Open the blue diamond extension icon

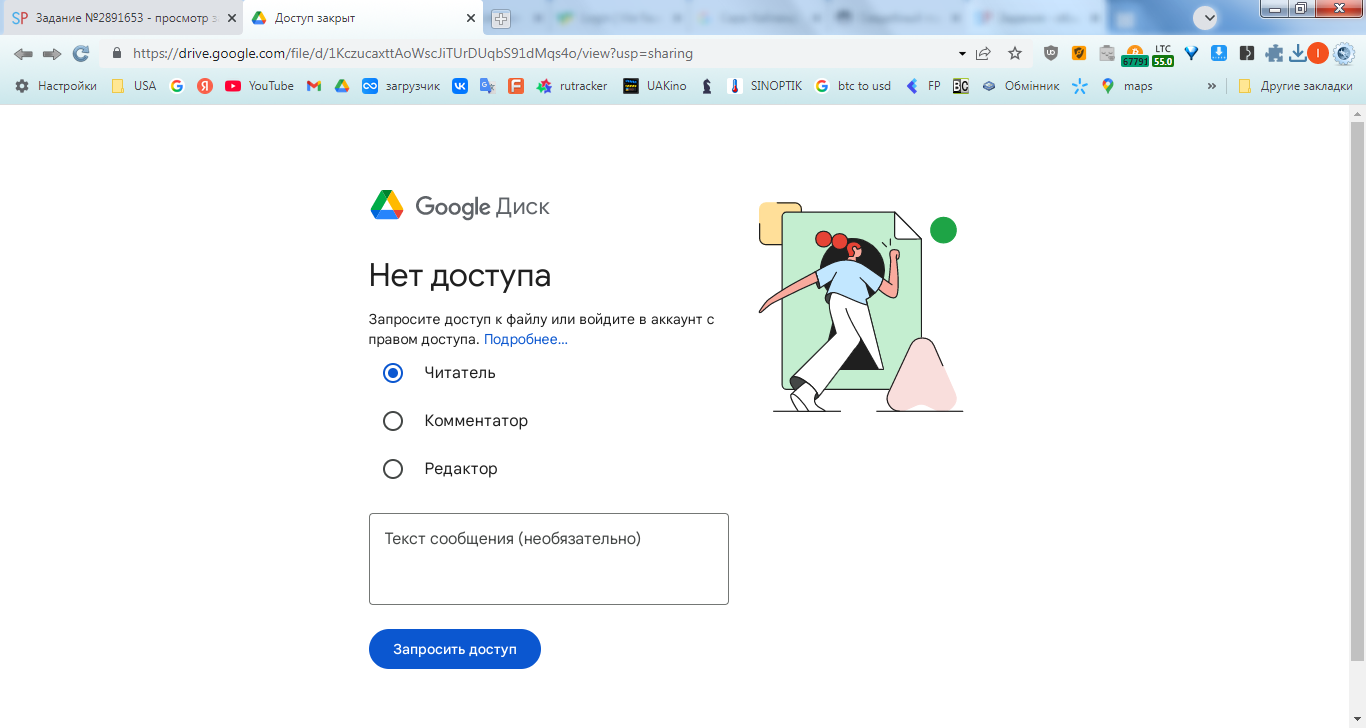(1191, 53)
